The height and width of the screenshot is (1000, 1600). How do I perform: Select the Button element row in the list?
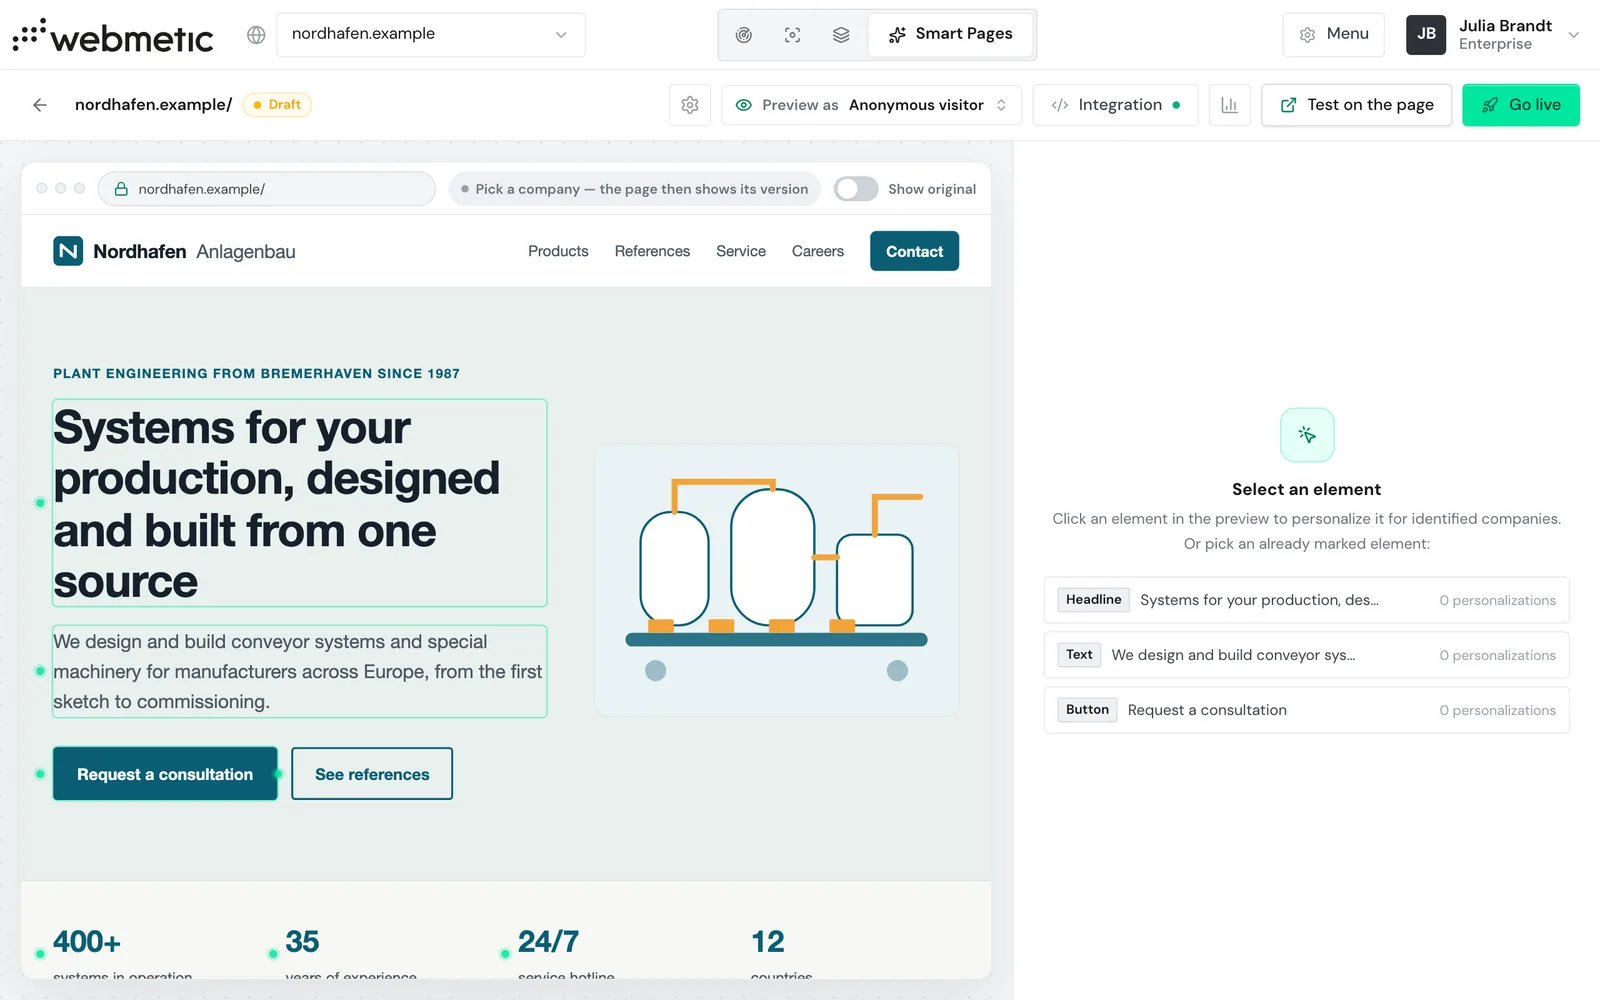coord(1307,710)
